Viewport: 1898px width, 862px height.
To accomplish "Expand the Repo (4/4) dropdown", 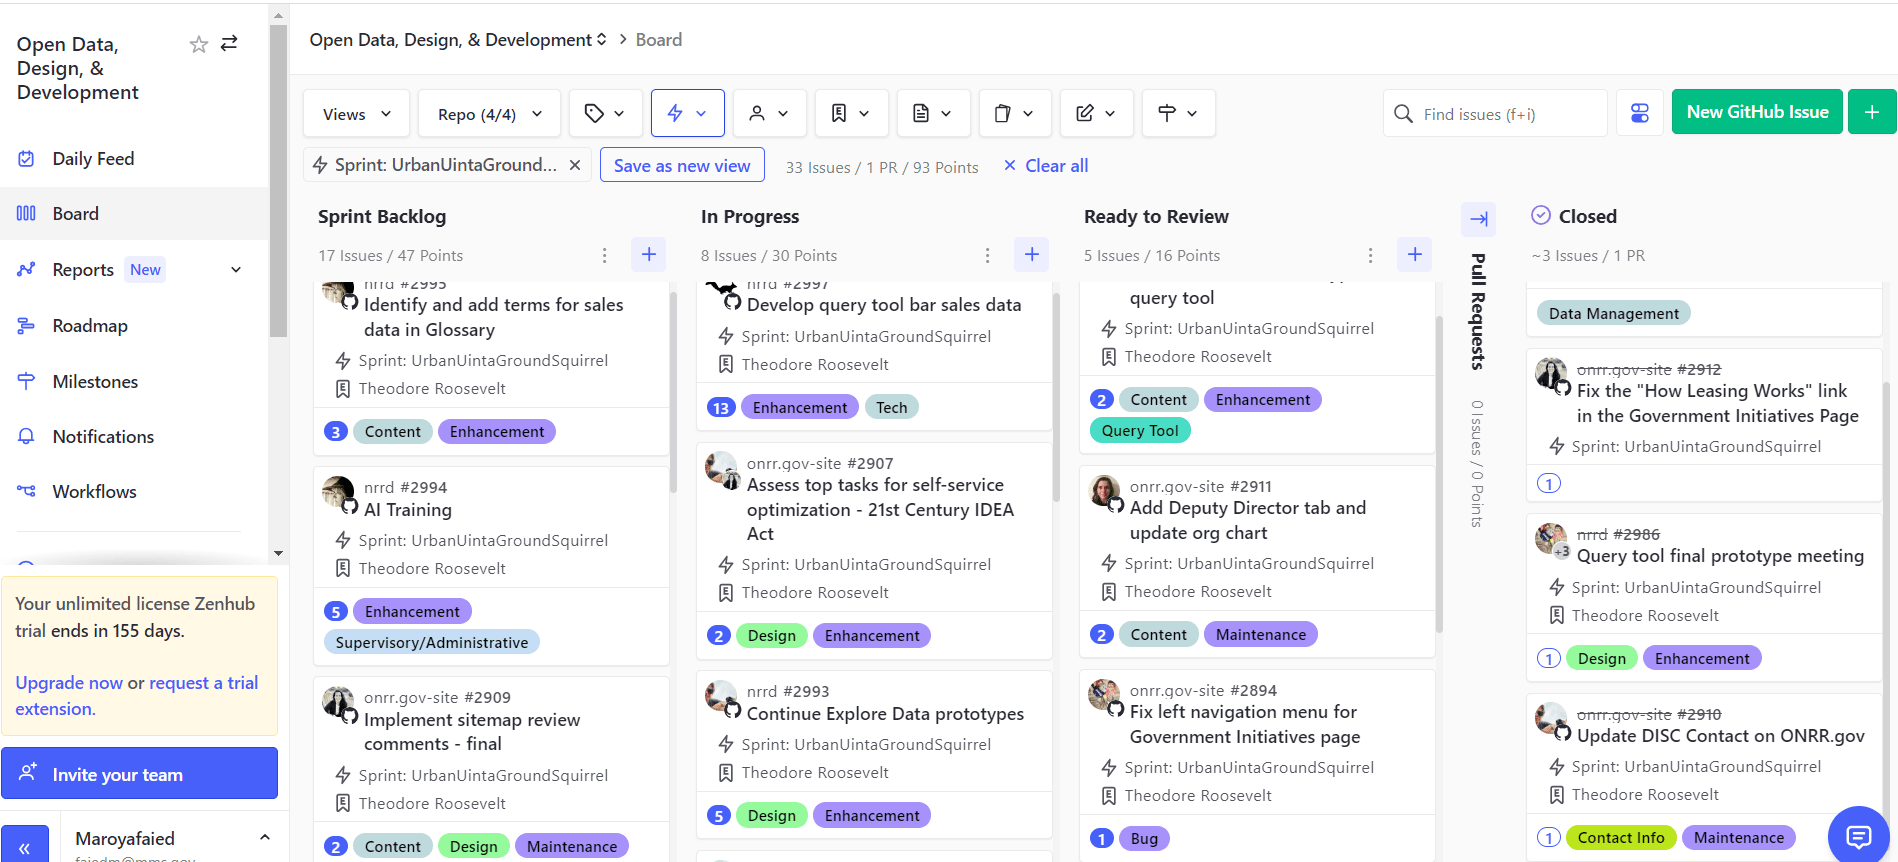I will coord(489,114).
